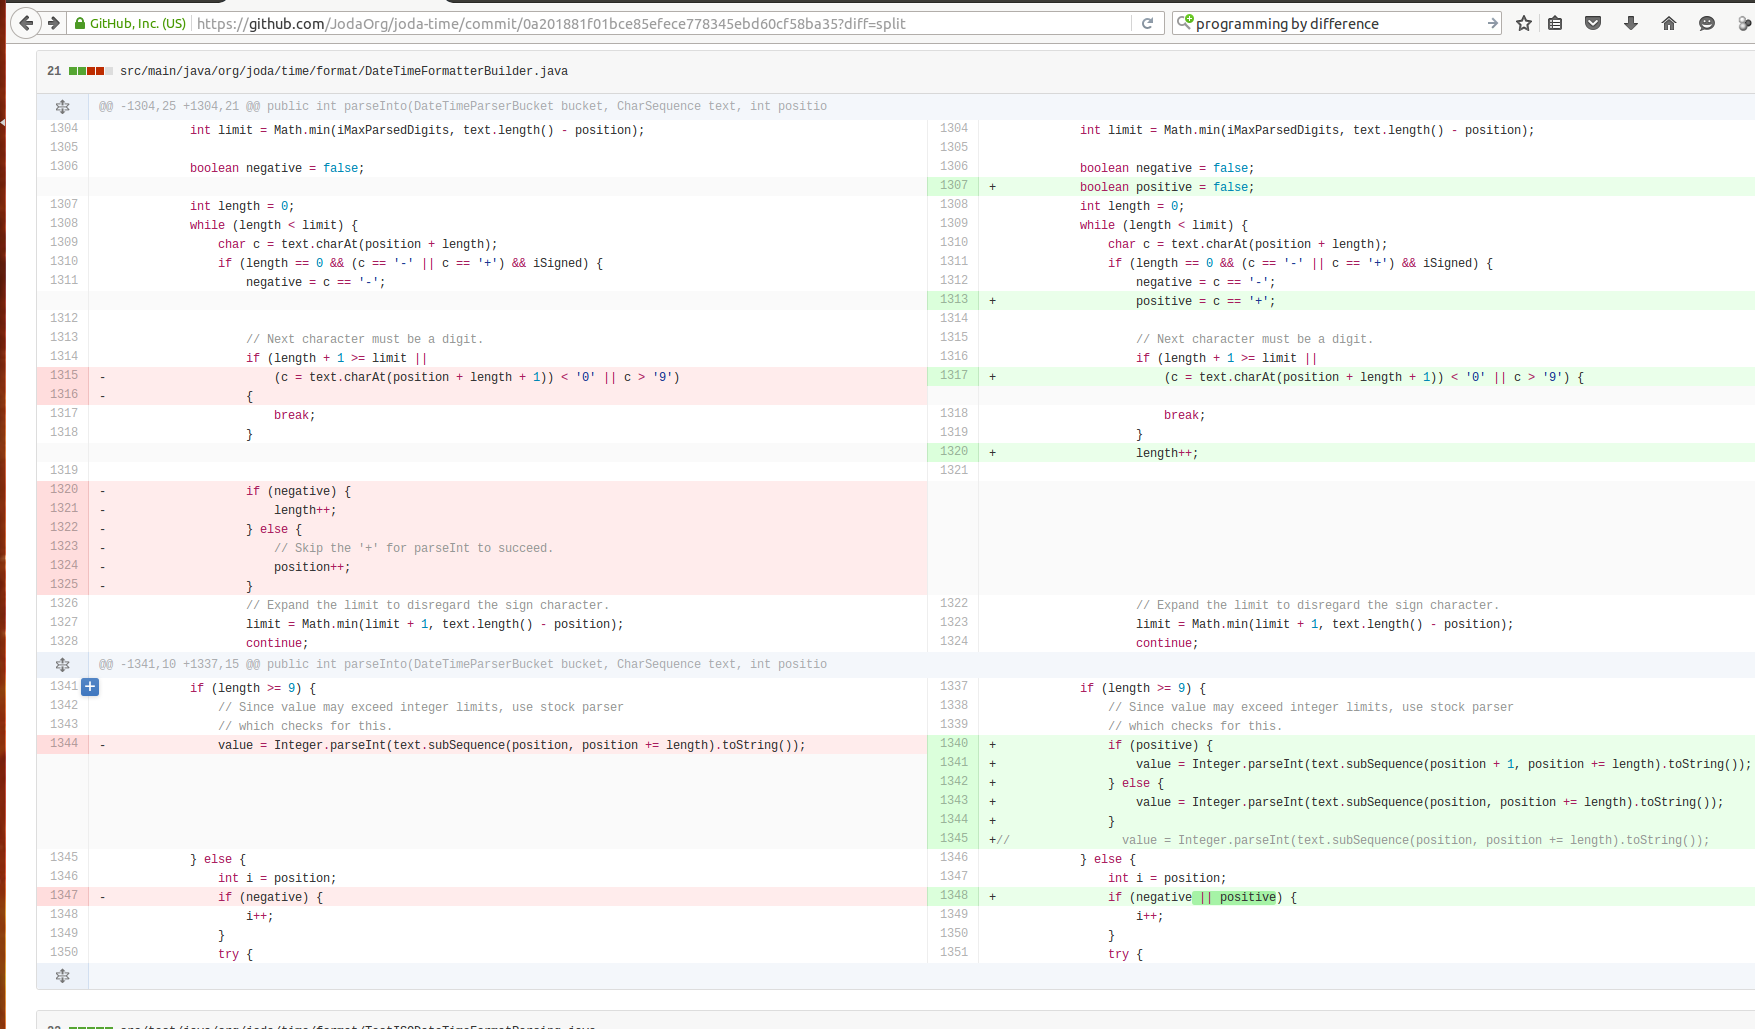Click the added "positive = c == '+';" line
1755x1029 pixels.
pyautogui.click(x=1206, y=301)
